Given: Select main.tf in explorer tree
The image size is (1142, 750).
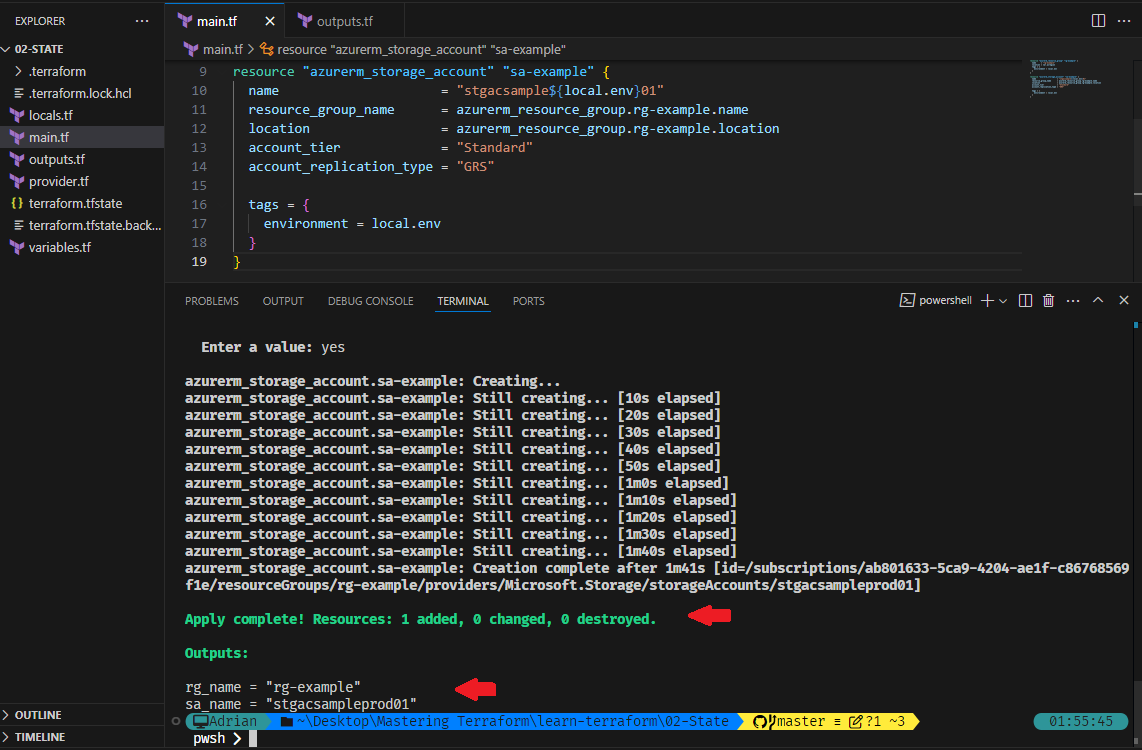Looking at the screenshot, I should point(82,137).
